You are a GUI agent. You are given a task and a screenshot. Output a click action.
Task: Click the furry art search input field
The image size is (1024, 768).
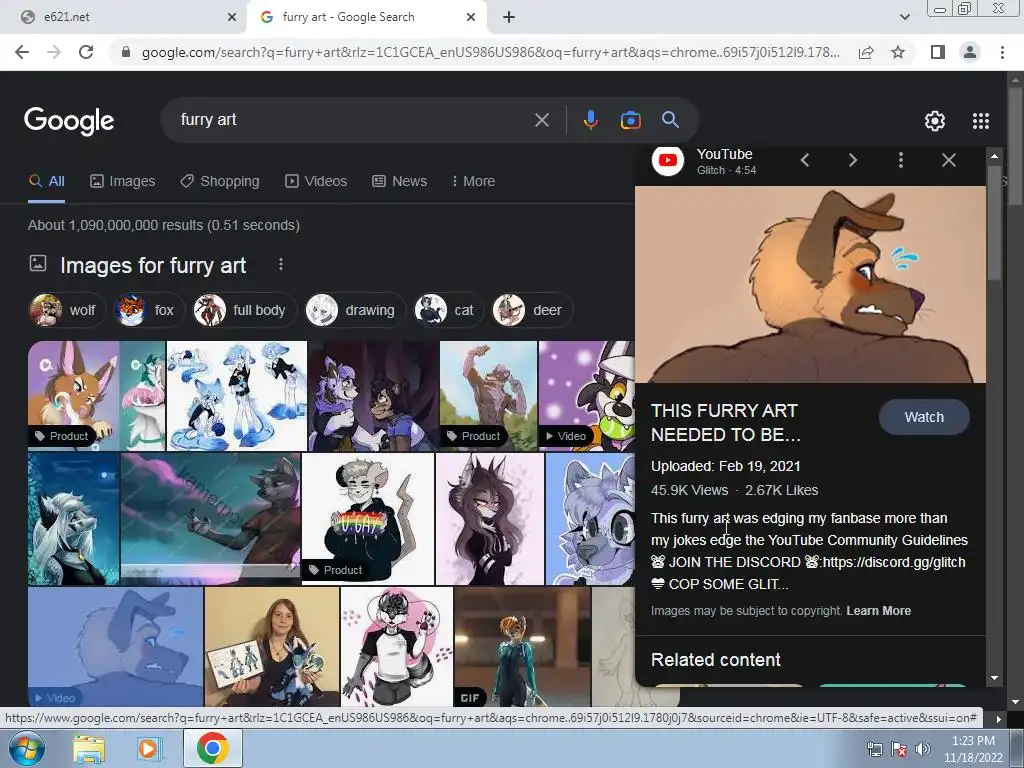pyautogui.click(x=353, y=120)
